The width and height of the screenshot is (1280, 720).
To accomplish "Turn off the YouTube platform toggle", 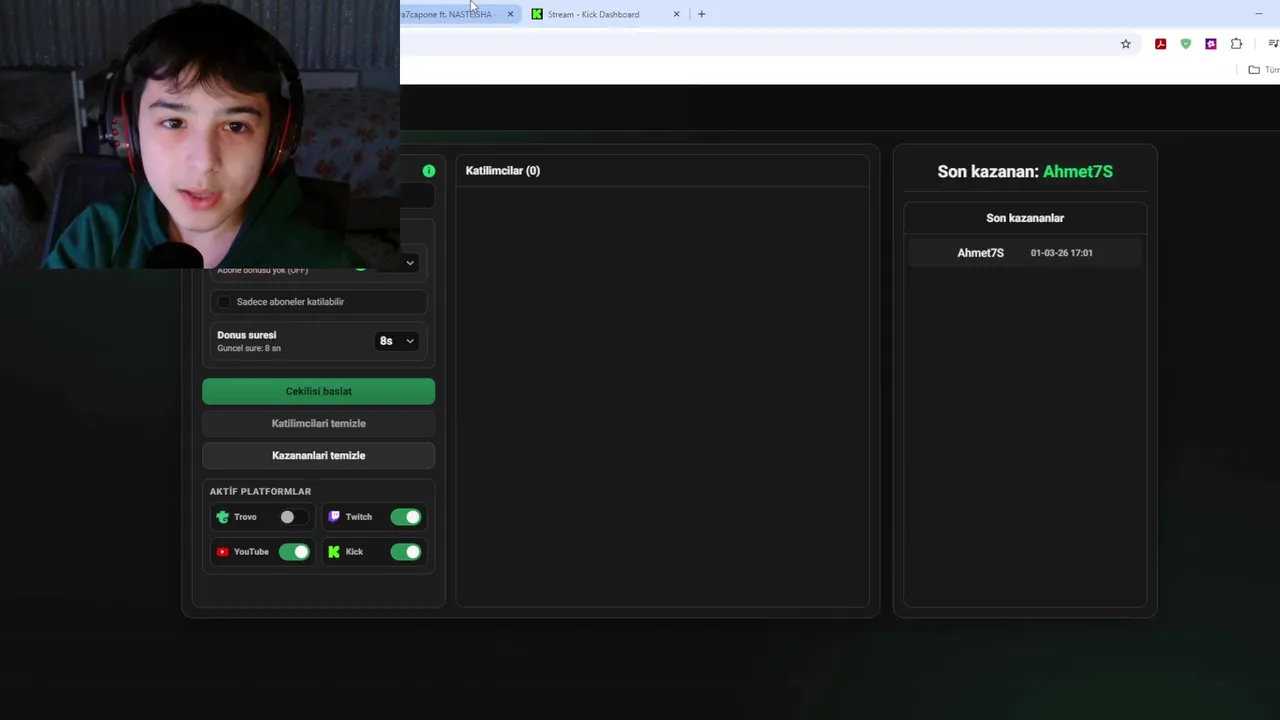I will pyautogui.click(x=294, y=552).
